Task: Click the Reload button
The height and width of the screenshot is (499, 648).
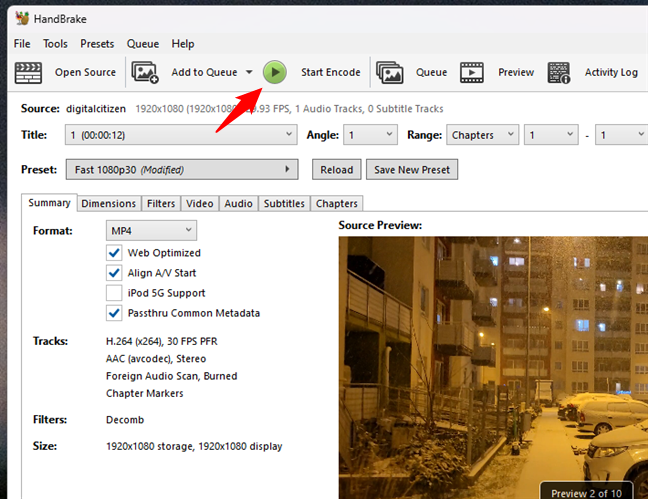Action: tap(336, 170)
